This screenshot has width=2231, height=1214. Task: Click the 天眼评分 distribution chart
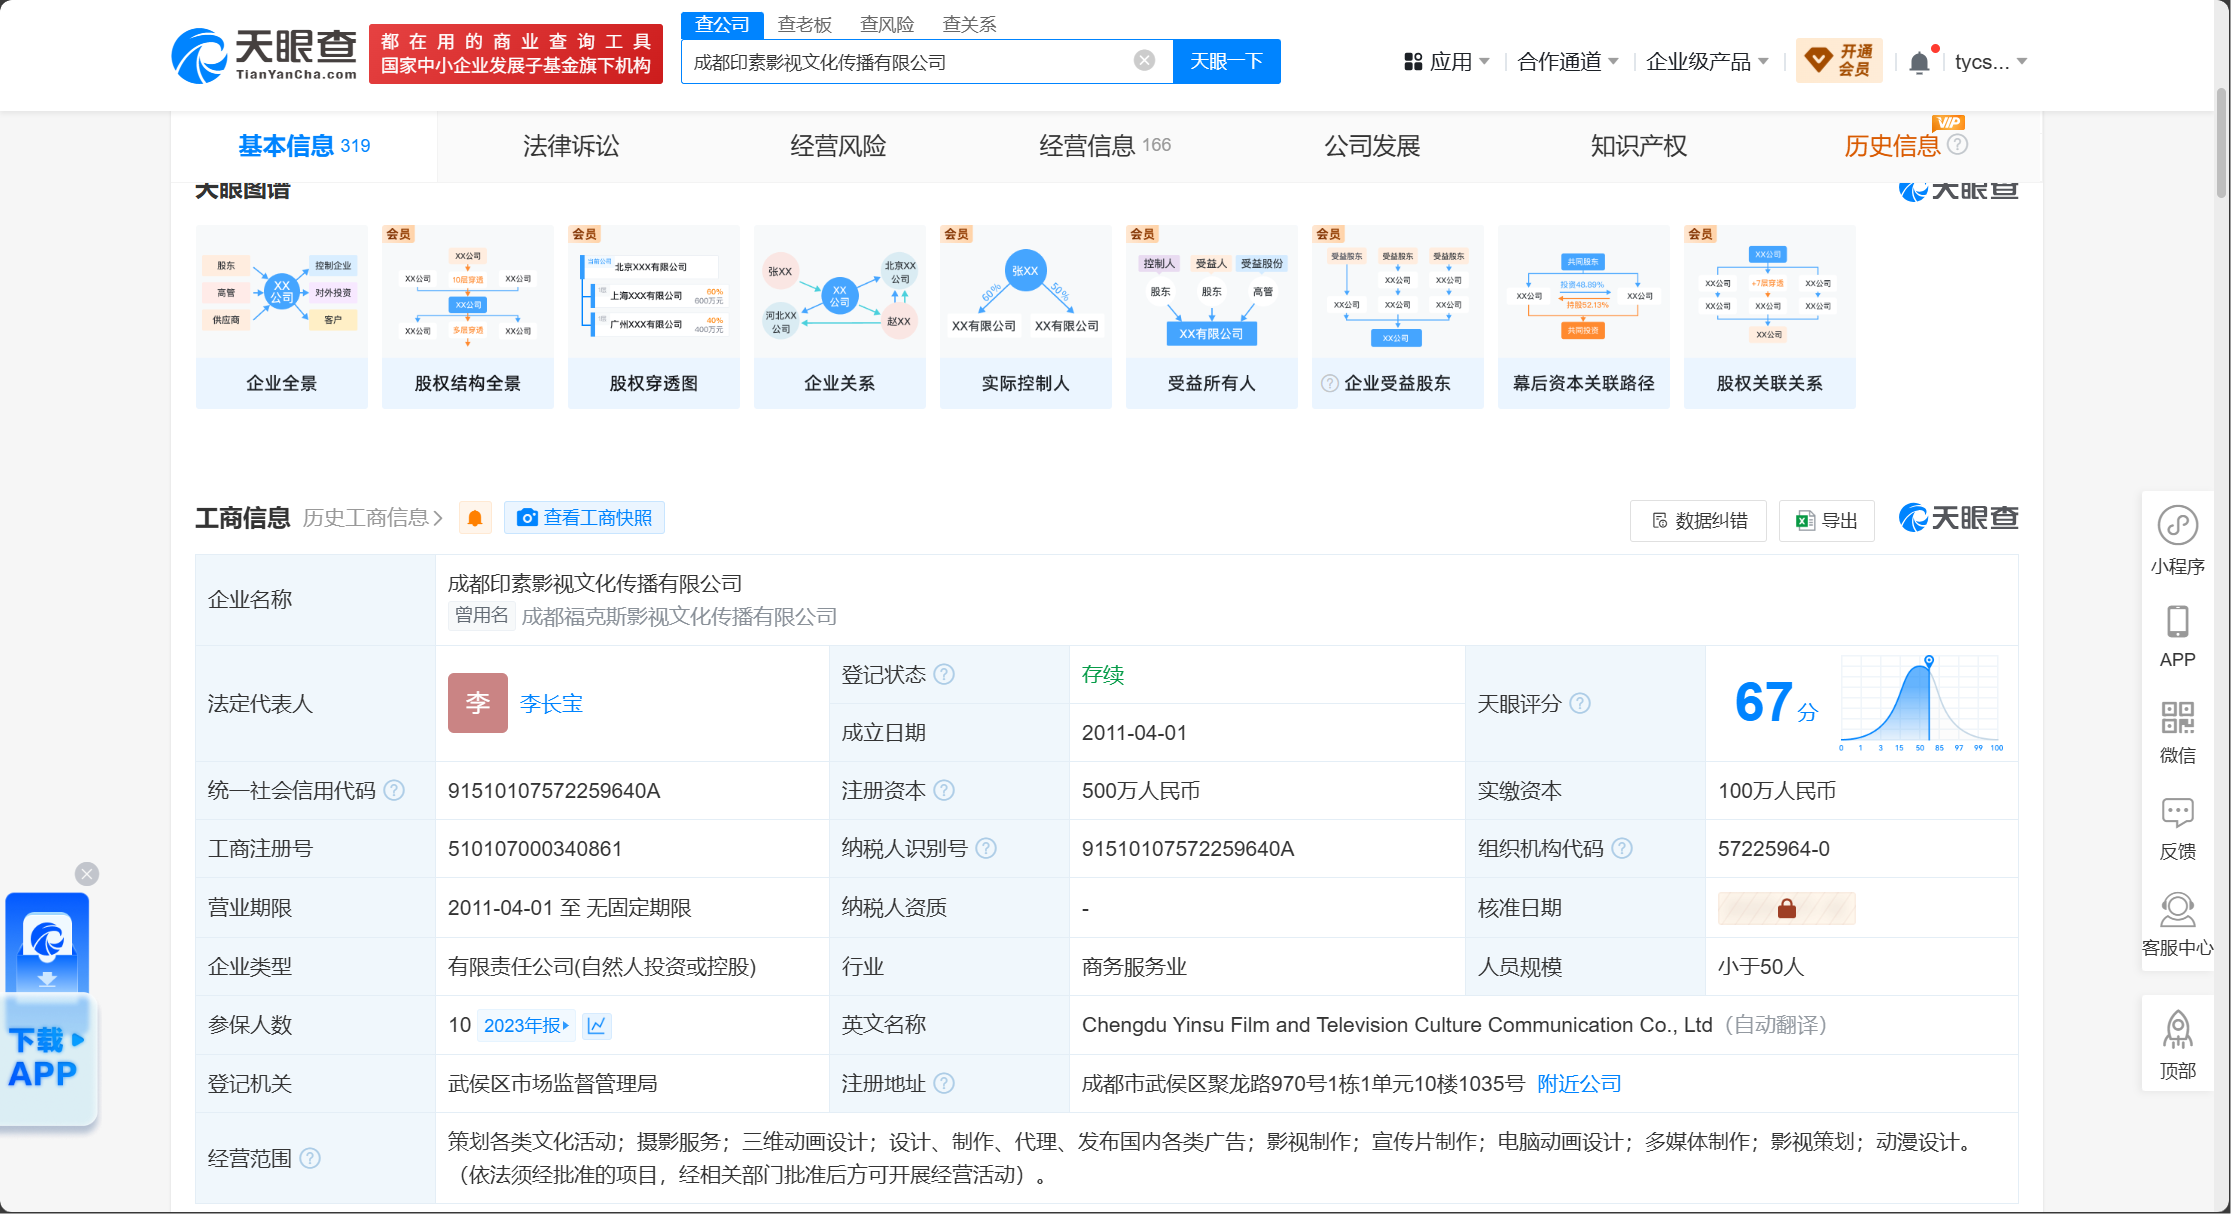click(1920, 703)
